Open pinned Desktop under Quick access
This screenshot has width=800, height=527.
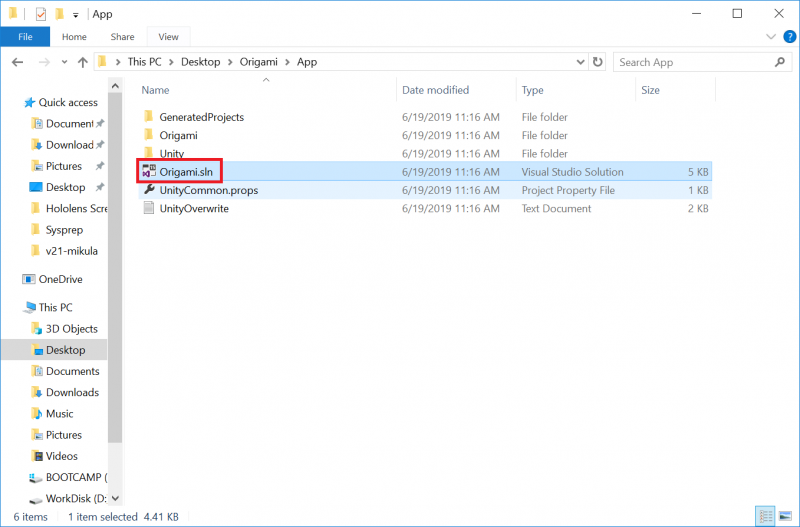click(x=65, y=187)
